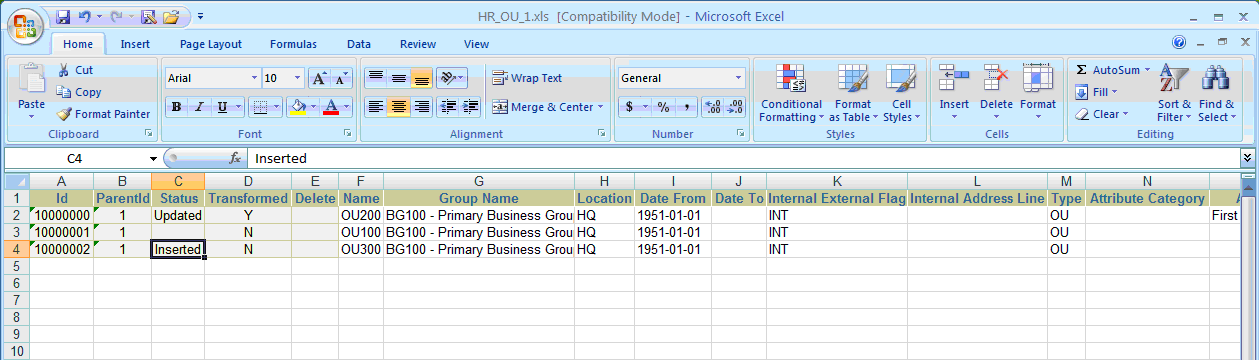Image resolution: width=1259 pixels, height=360 pixels.
Task: Click the Orientation text angle icon
Action: 451,78
